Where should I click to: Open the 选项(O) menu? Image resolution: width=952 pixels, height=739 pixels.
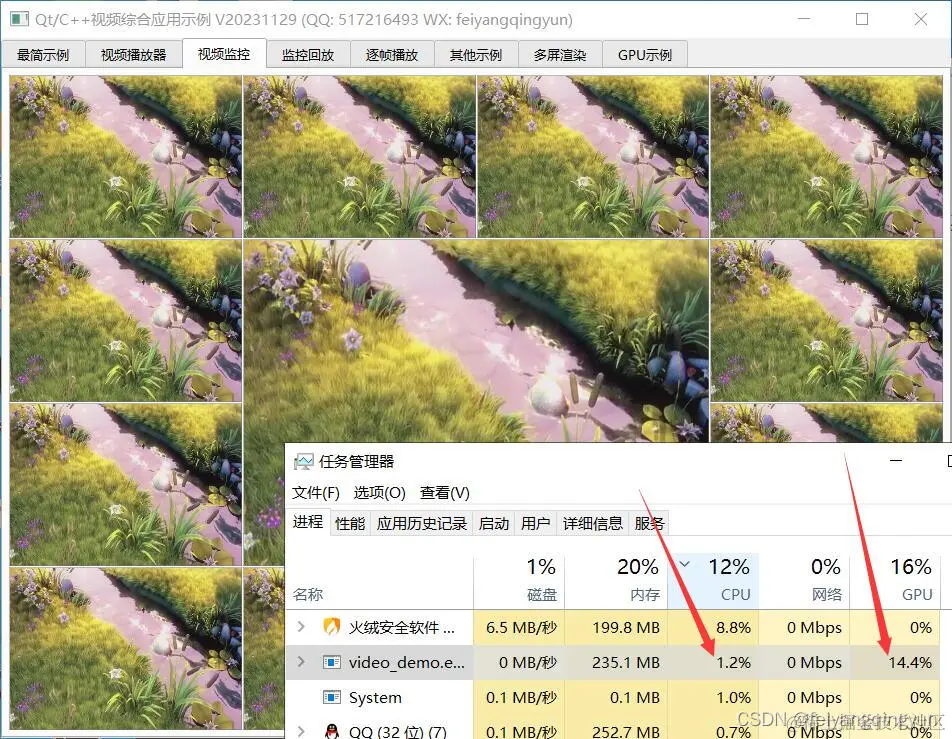pyautogui.click(x=381, y=492)
